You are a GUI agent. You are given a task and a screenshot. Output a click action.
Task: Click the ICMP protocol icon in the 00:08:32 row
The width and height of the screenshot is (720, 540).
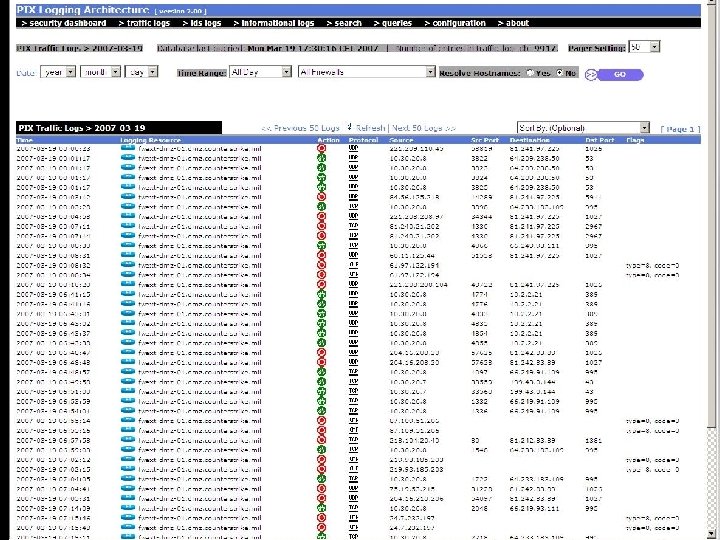[353, 265]
